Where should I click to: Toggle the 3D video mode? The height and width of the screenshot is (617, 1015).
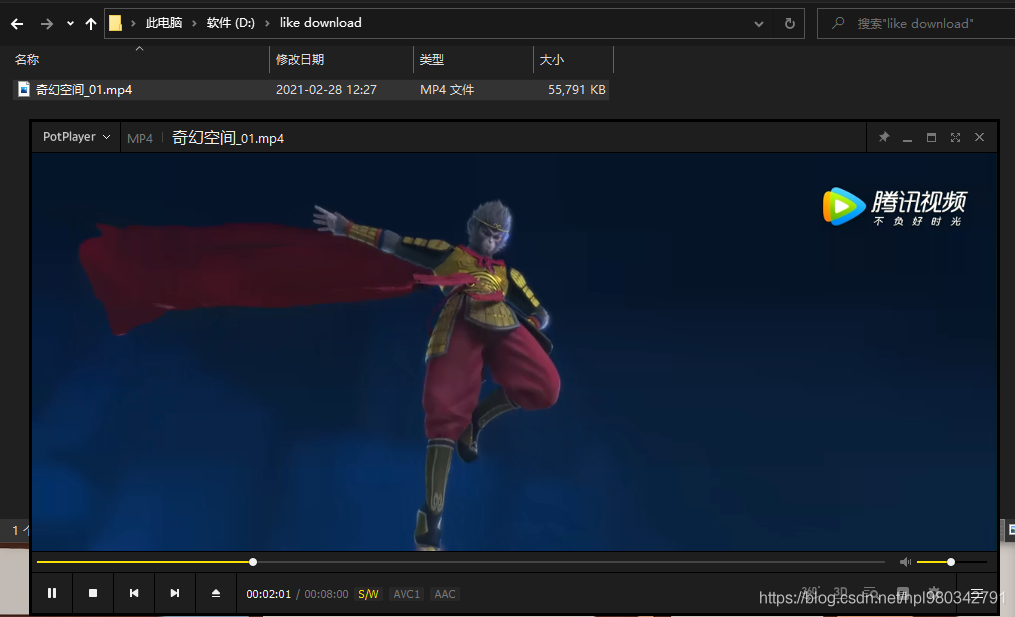tap(840, 592)
